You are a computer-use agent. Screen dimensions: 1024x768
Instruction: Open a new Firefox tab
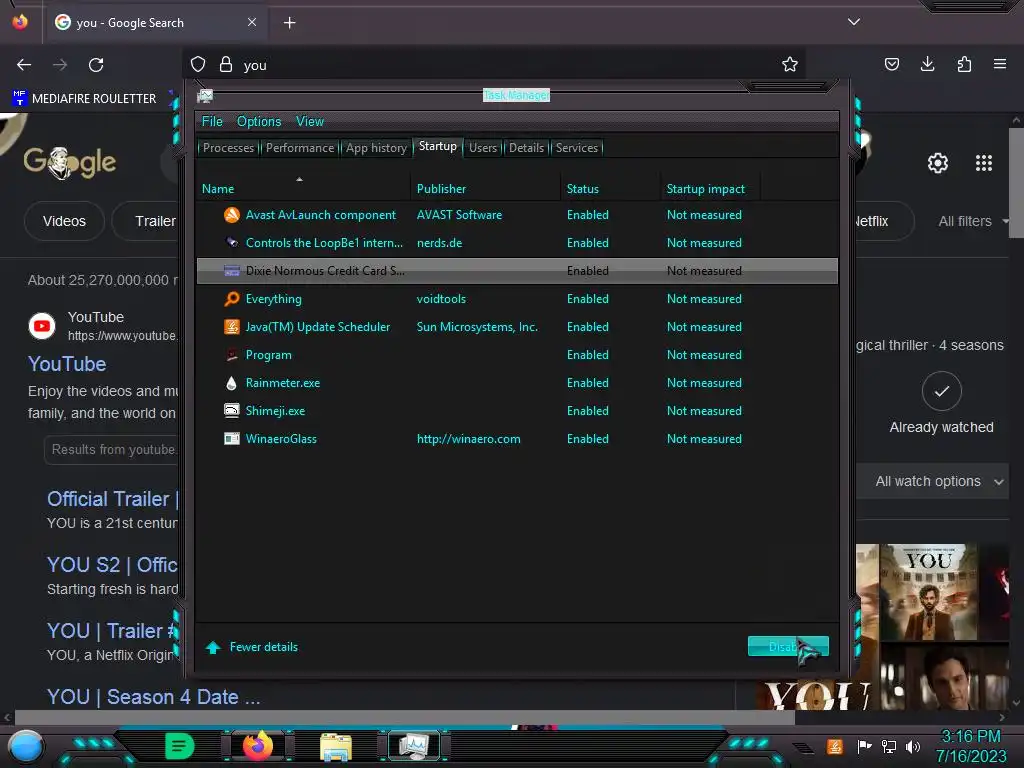click(289, 23)
